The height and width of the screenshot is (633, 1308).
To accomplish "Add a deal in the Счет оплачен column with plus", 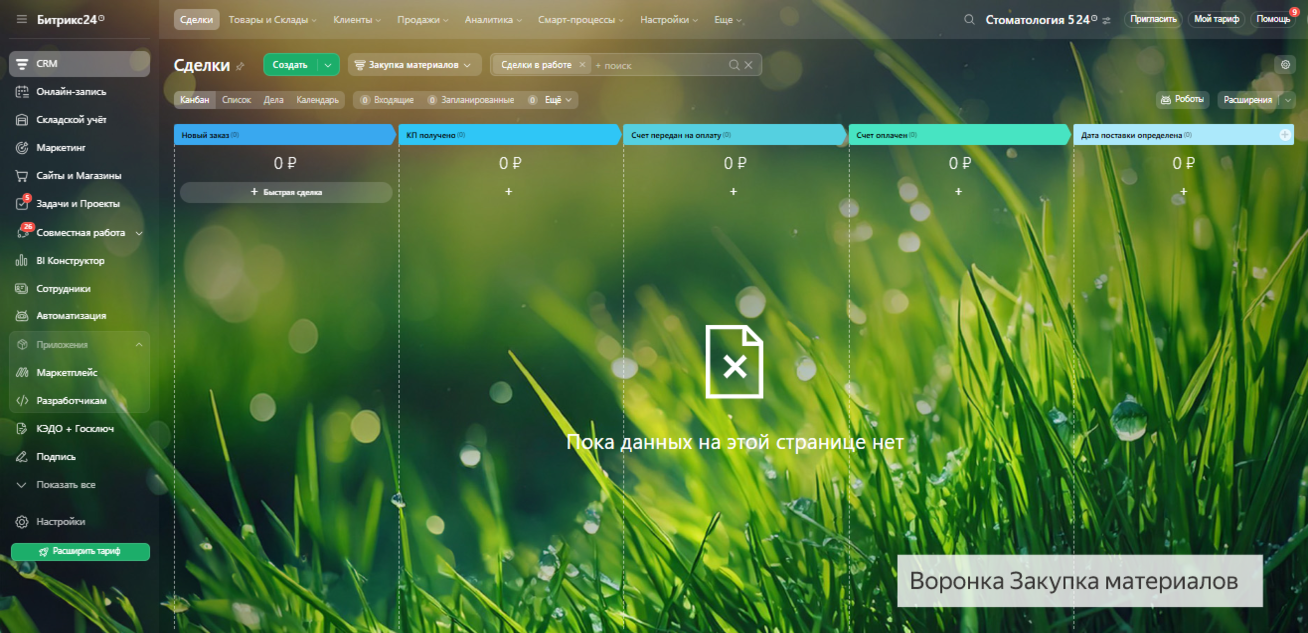I will click(958, 191).
